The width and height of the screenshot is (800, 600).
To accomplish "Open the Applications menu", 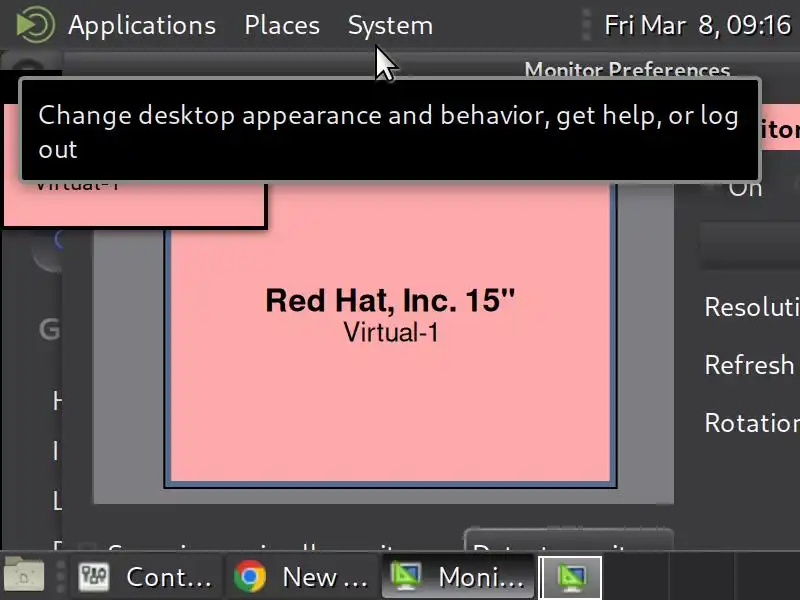I will coord(142,25).
